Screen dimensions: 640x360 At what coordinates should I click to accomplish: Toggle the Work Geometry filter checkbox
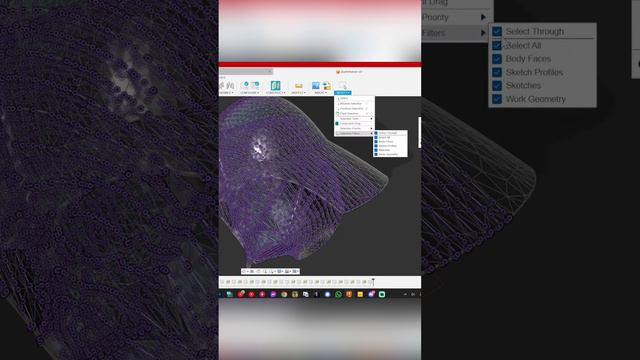376,154
